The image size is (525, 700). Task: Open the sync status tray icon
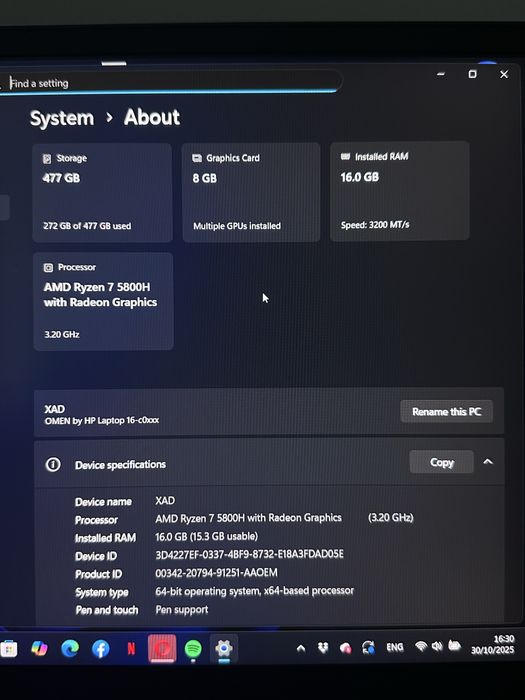(368, 647)
